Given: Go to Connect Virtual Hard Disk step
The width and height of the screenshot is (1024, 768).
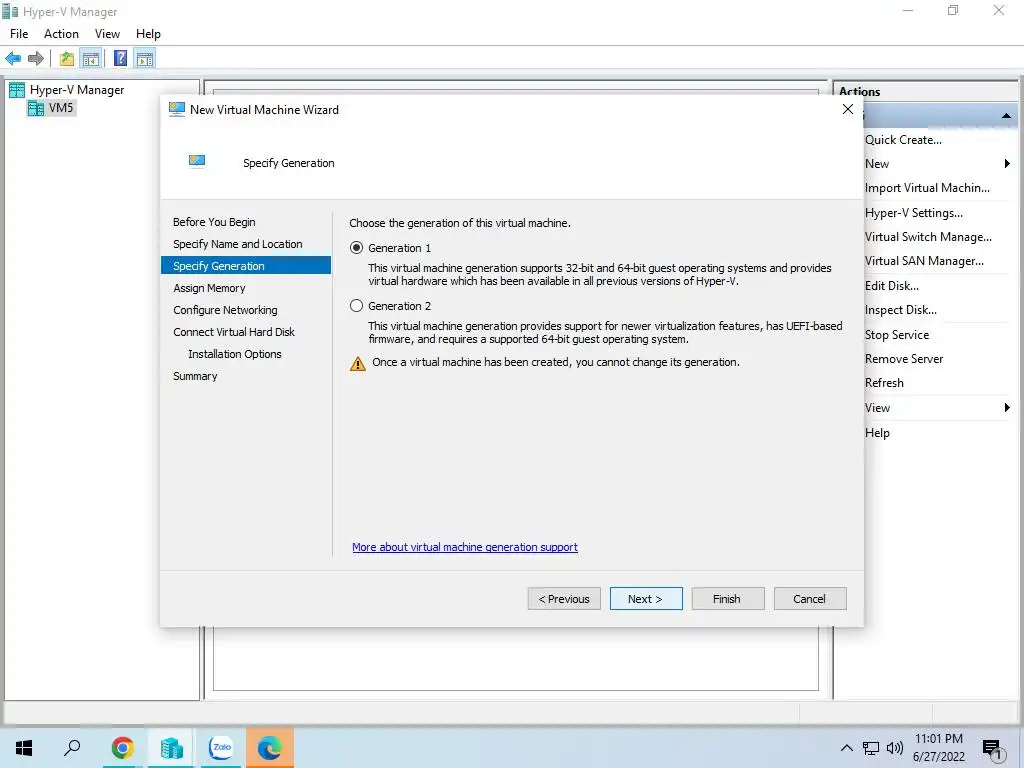Looking at the screenshot, I should tap(234, 332).
